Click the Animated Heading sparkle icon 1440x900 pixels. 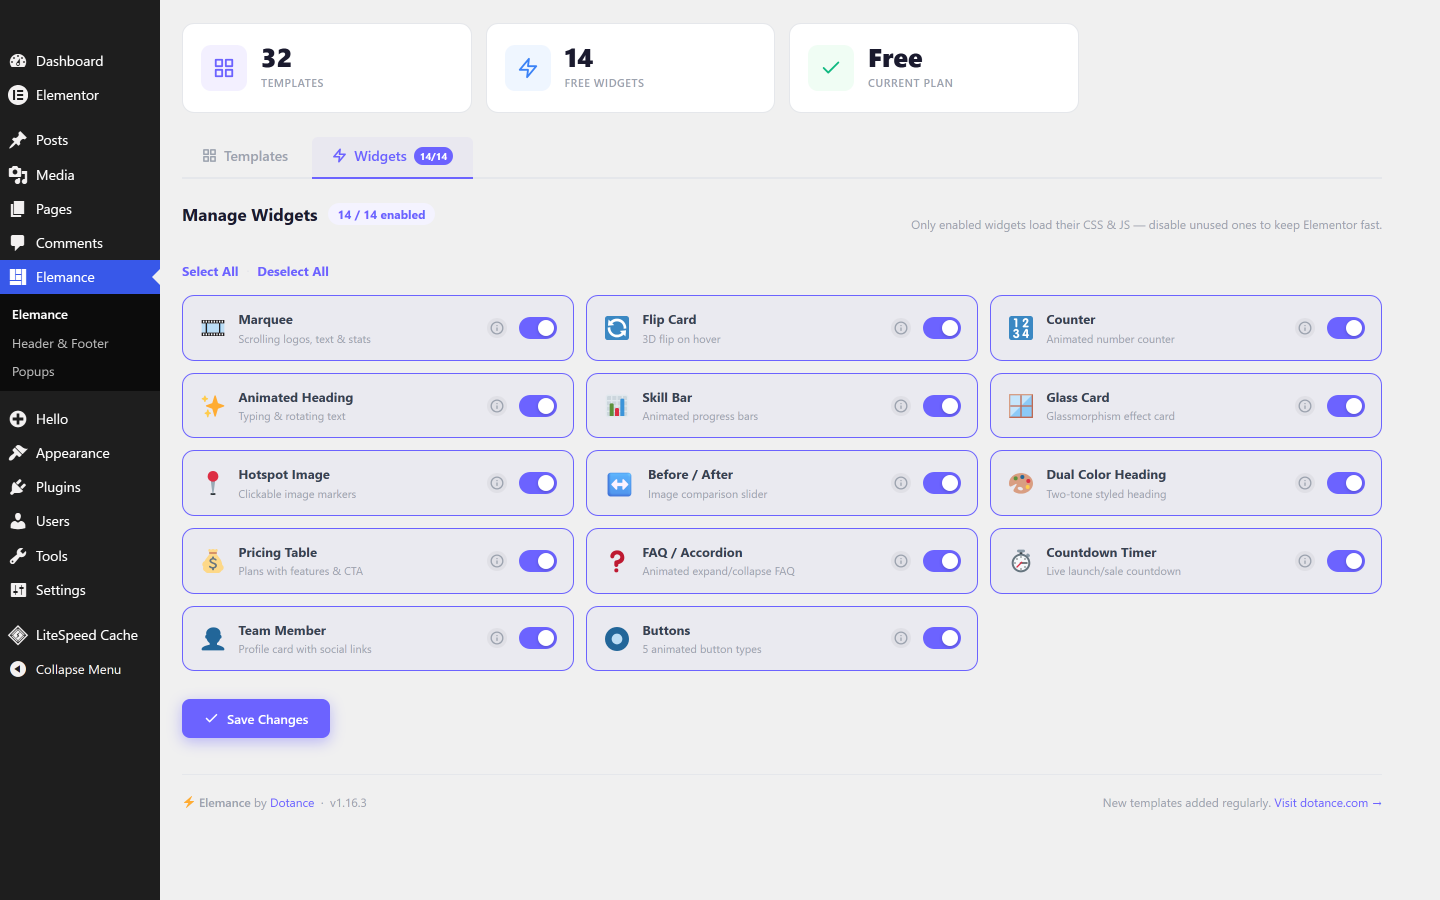(213, 406)
